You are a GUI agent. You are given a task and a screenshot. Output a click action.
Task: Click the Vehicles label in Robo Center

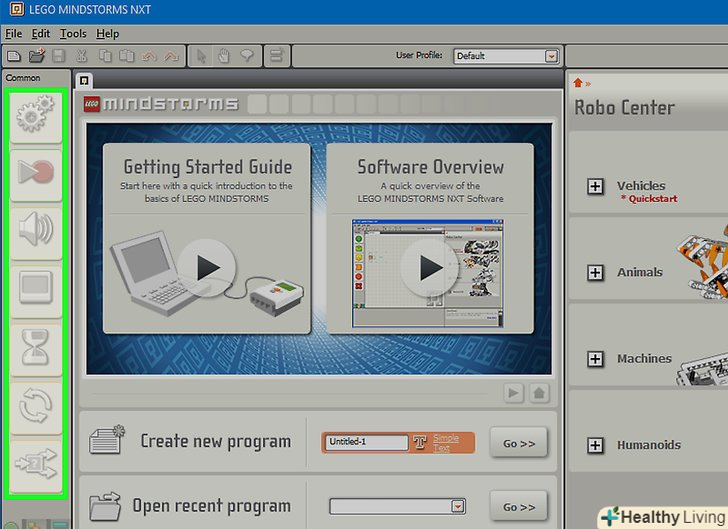[x=641, y=186]
